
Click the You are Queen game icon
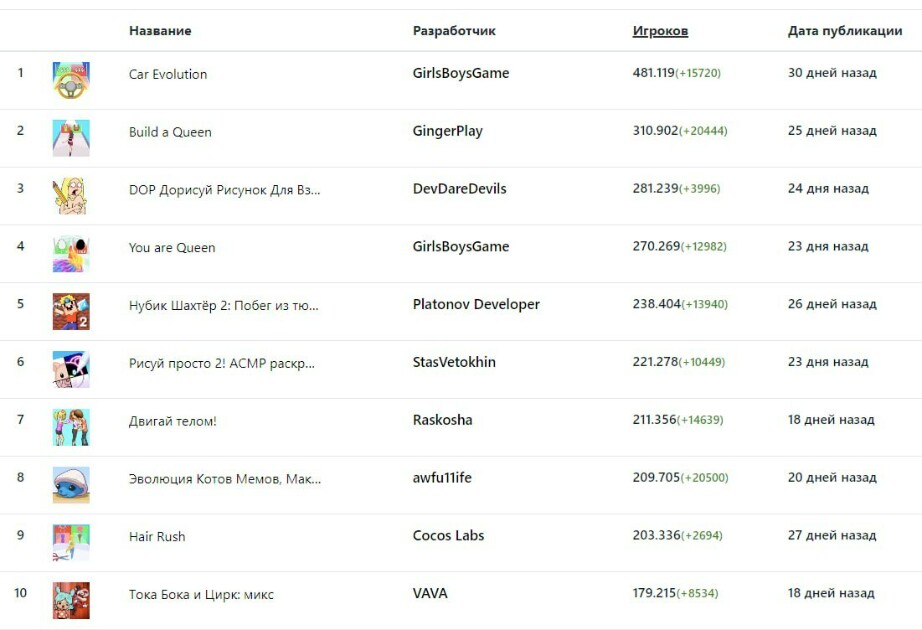click(71, 254)
